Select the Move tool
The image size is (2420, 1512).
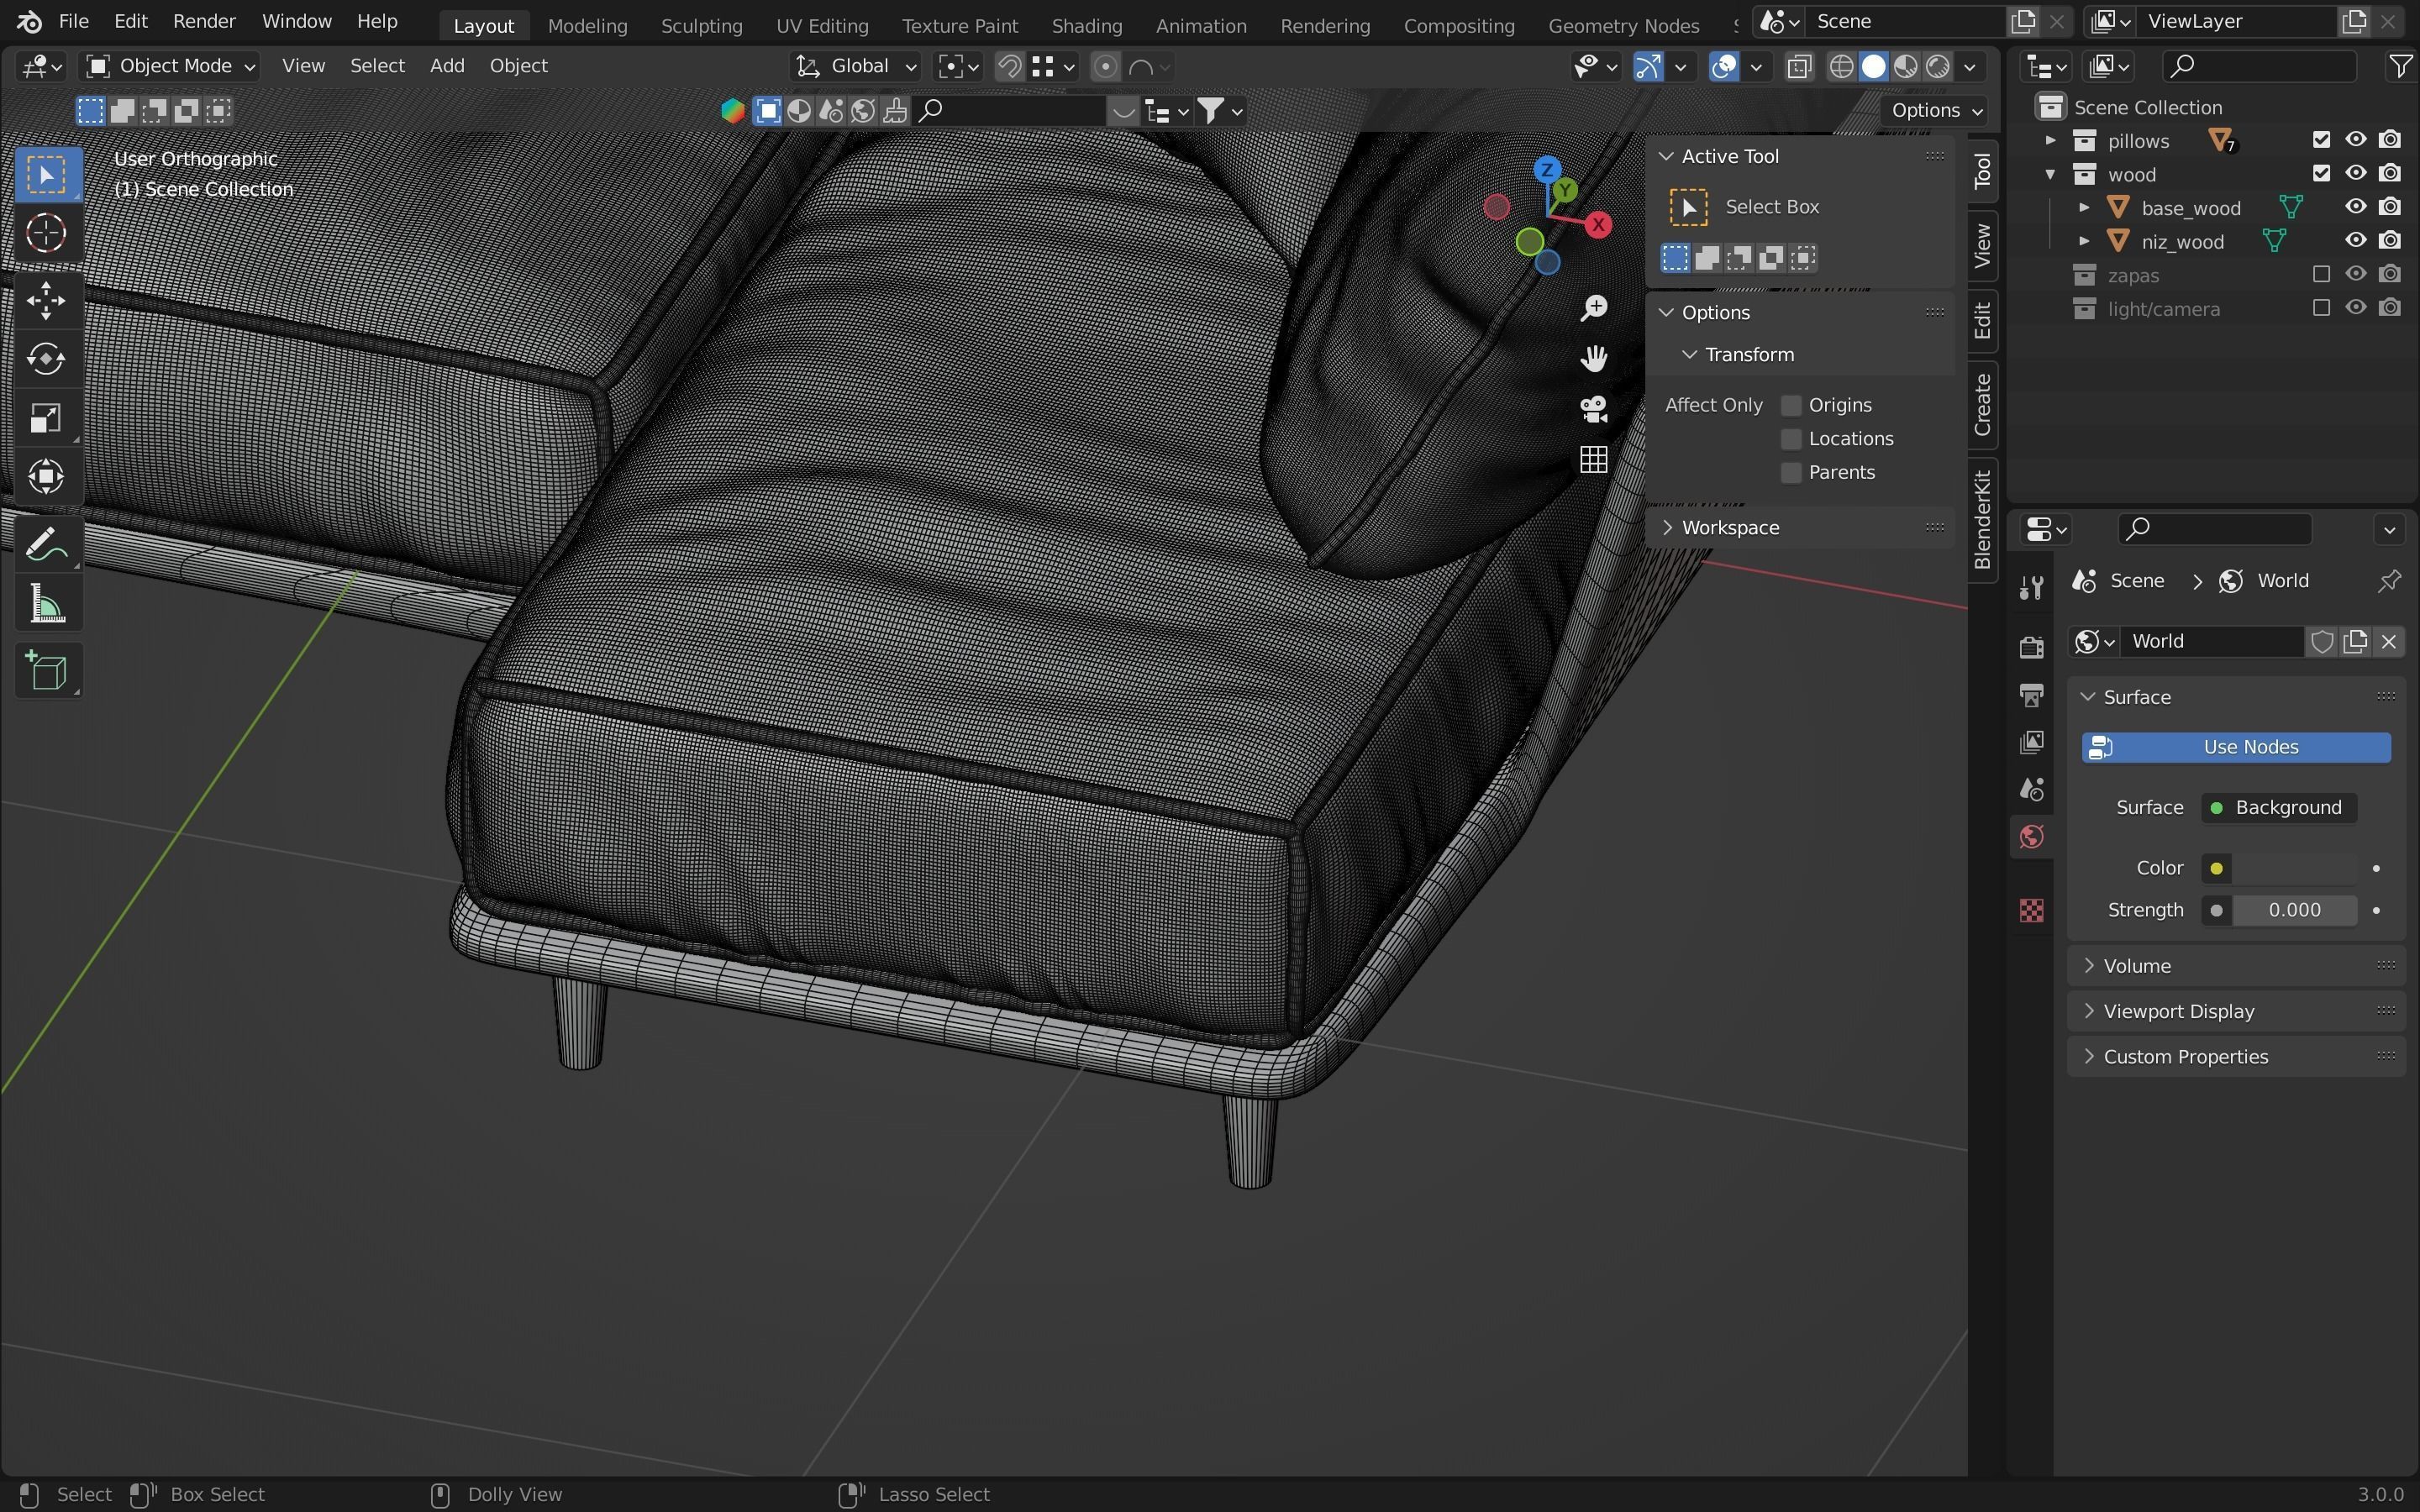47,300
